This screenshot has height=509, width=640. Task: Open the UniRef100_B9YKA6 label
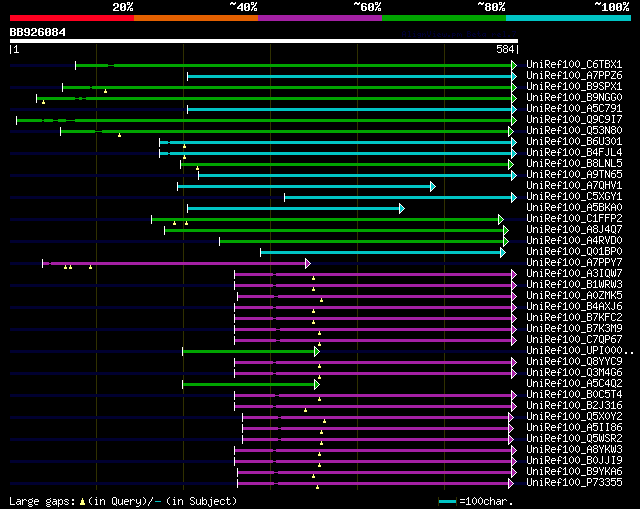574,472
